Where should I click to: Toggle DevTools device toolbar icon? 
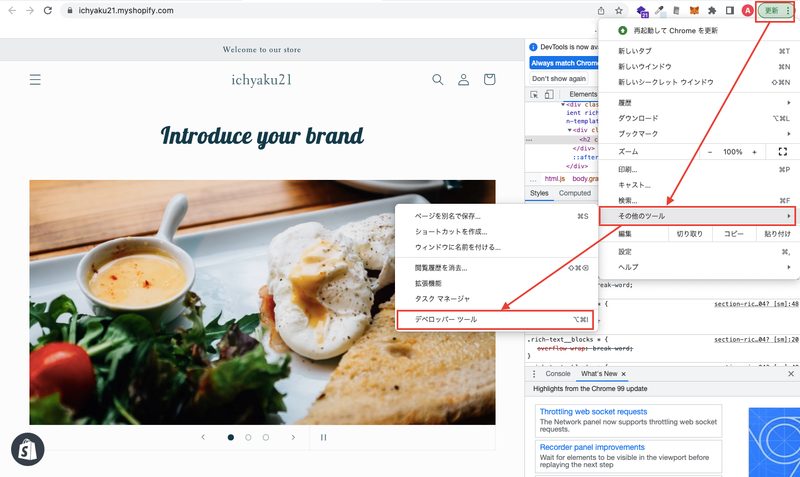tap(549, 94)
